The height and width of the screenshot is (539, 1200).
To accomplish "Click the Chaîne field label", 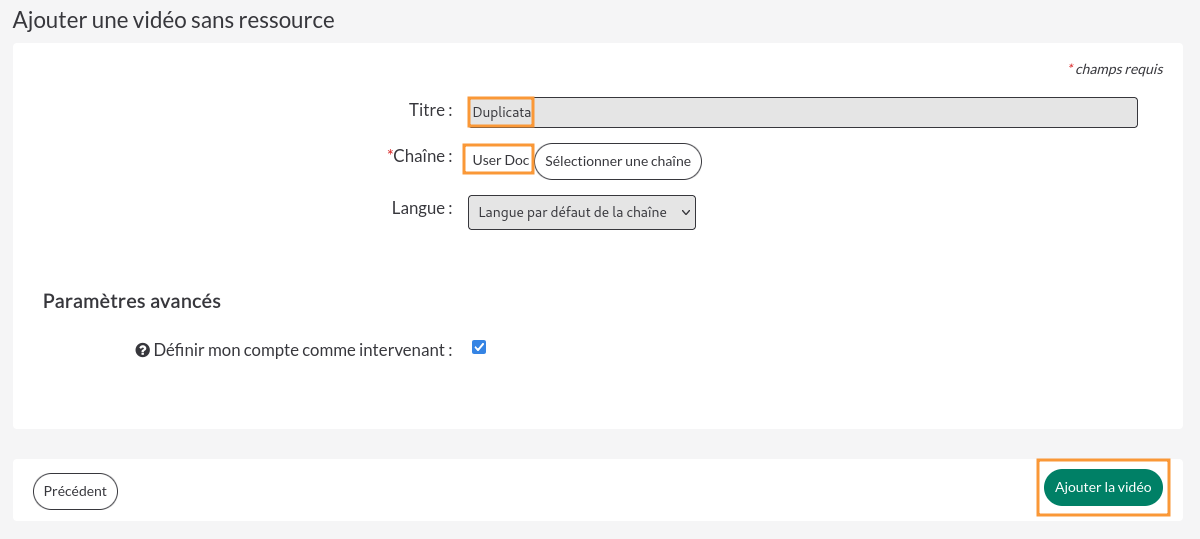I will (420, 156).
